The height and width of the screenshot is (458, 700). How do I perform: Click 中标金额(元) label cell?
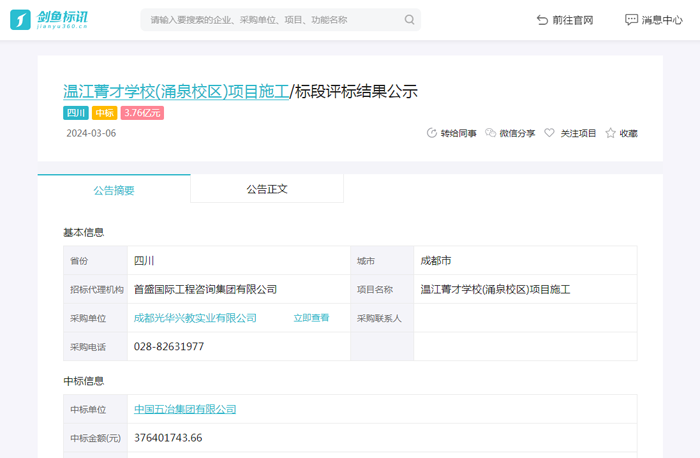click(96, 438)
